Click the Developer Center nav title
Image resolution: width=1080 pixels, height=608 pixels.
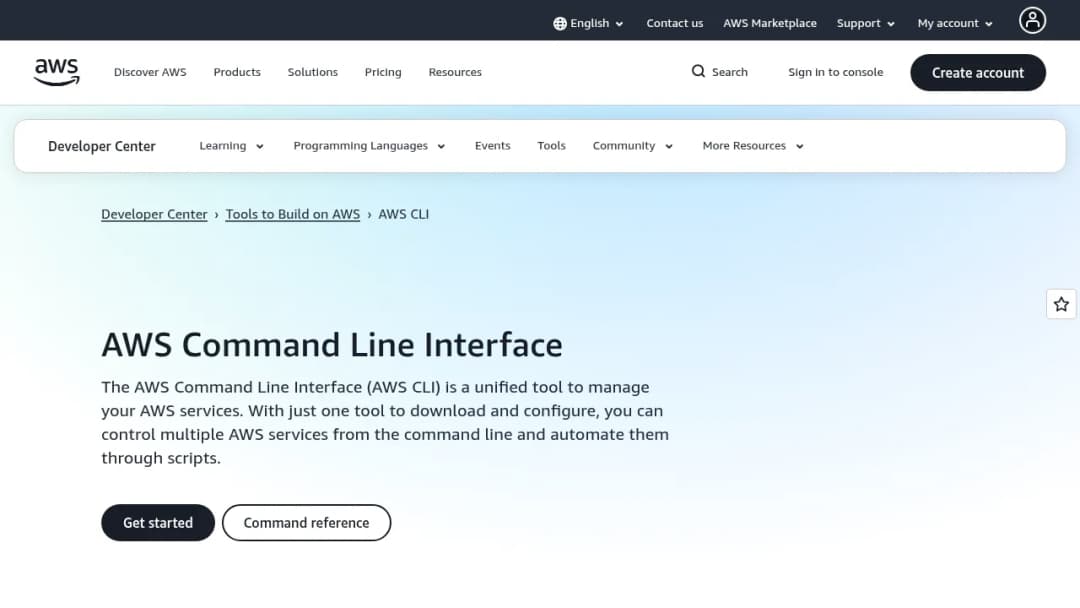click(x=102, y=146)
